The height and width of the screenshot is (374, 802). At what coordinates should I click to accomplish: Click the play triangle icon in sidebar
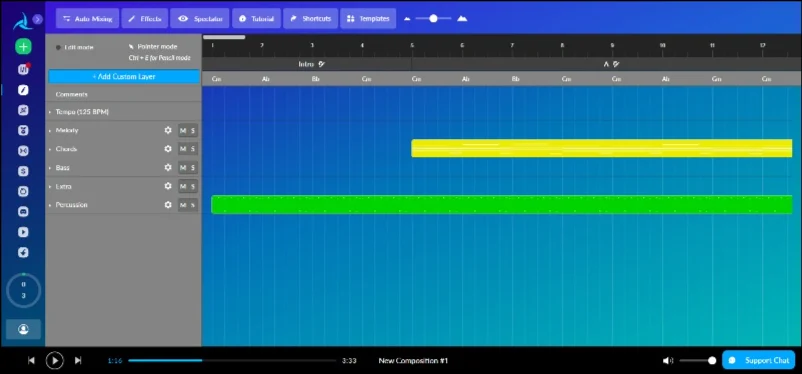pyautogui.click(x=23, y=232)
